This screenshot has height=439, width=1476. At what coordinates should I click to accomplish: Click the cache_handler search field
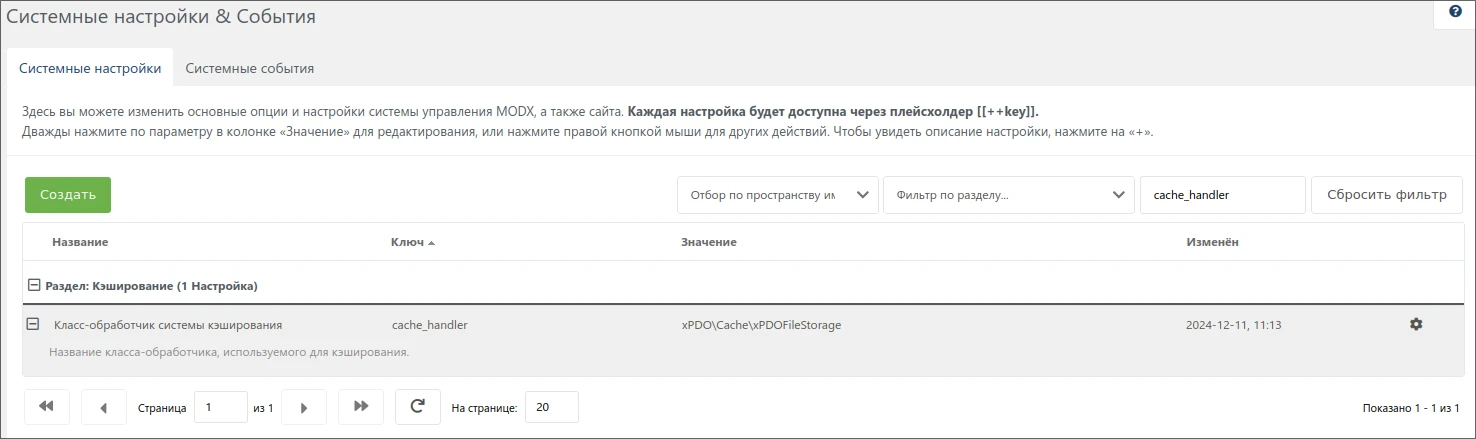coord(1222,195)
